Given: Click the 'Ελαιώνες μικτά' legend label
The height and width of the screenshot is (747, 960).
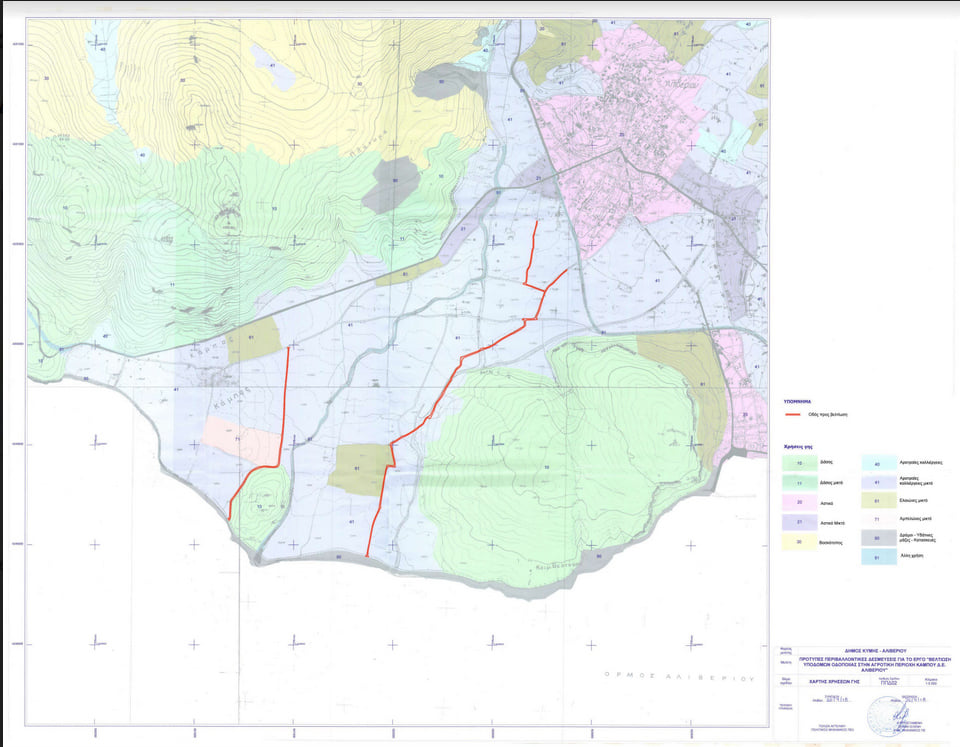Looking at the screenshot, I should point(913,500).
